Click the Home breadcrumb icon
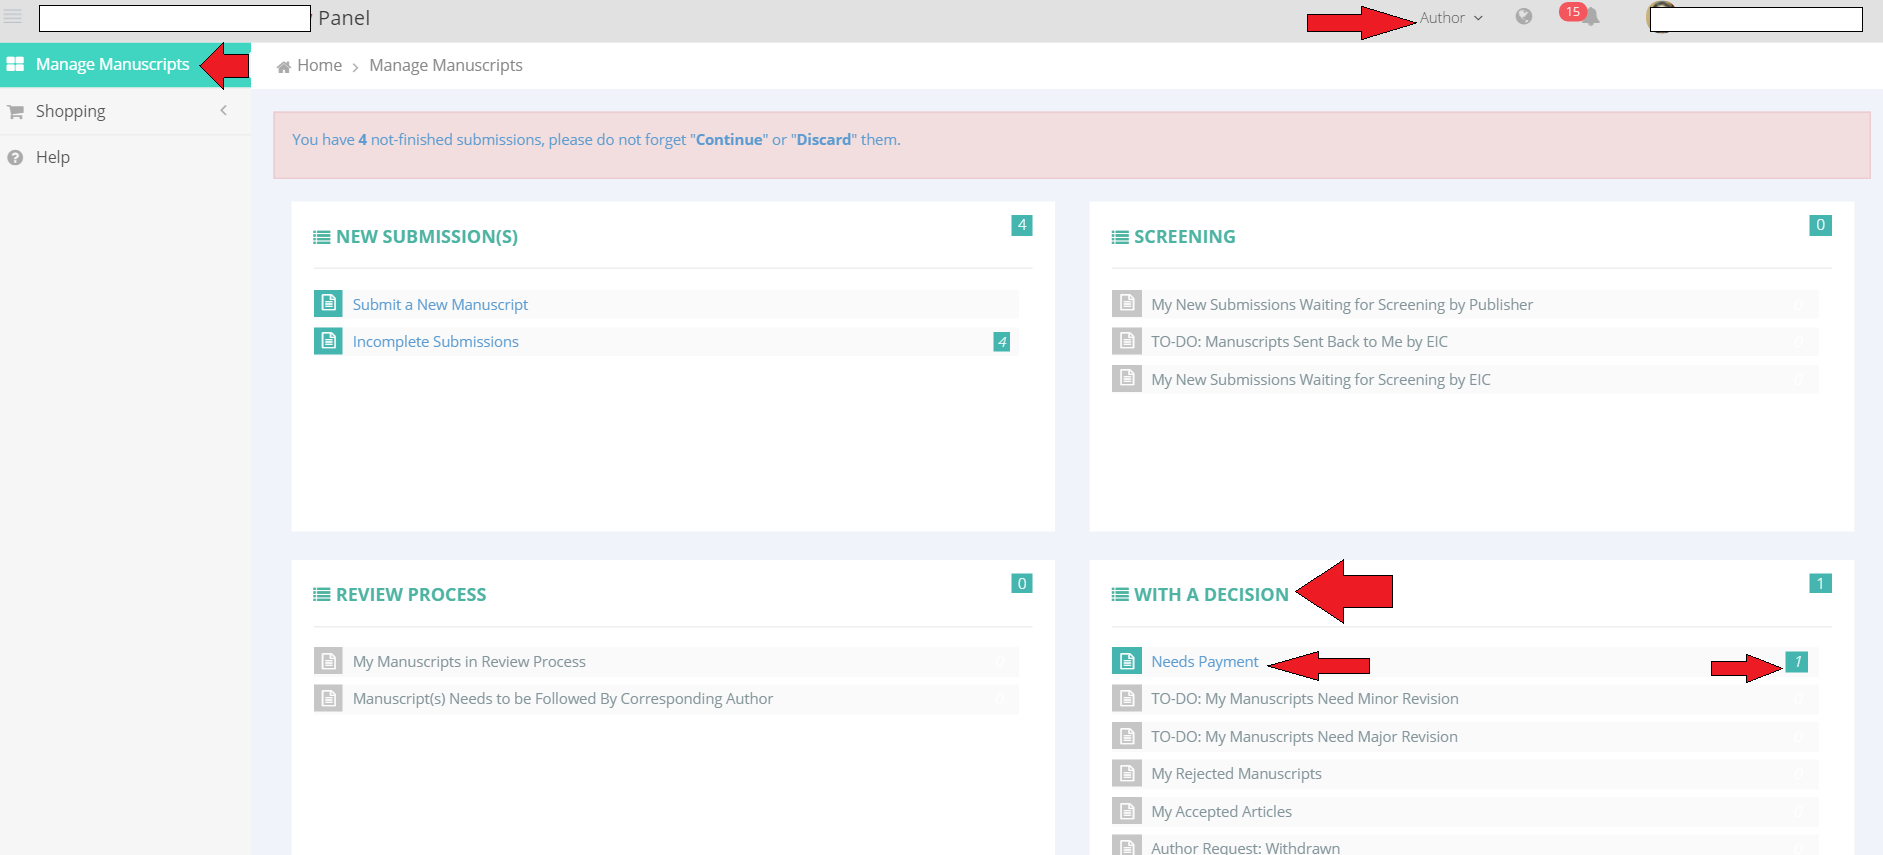 [x=284, y=67]
